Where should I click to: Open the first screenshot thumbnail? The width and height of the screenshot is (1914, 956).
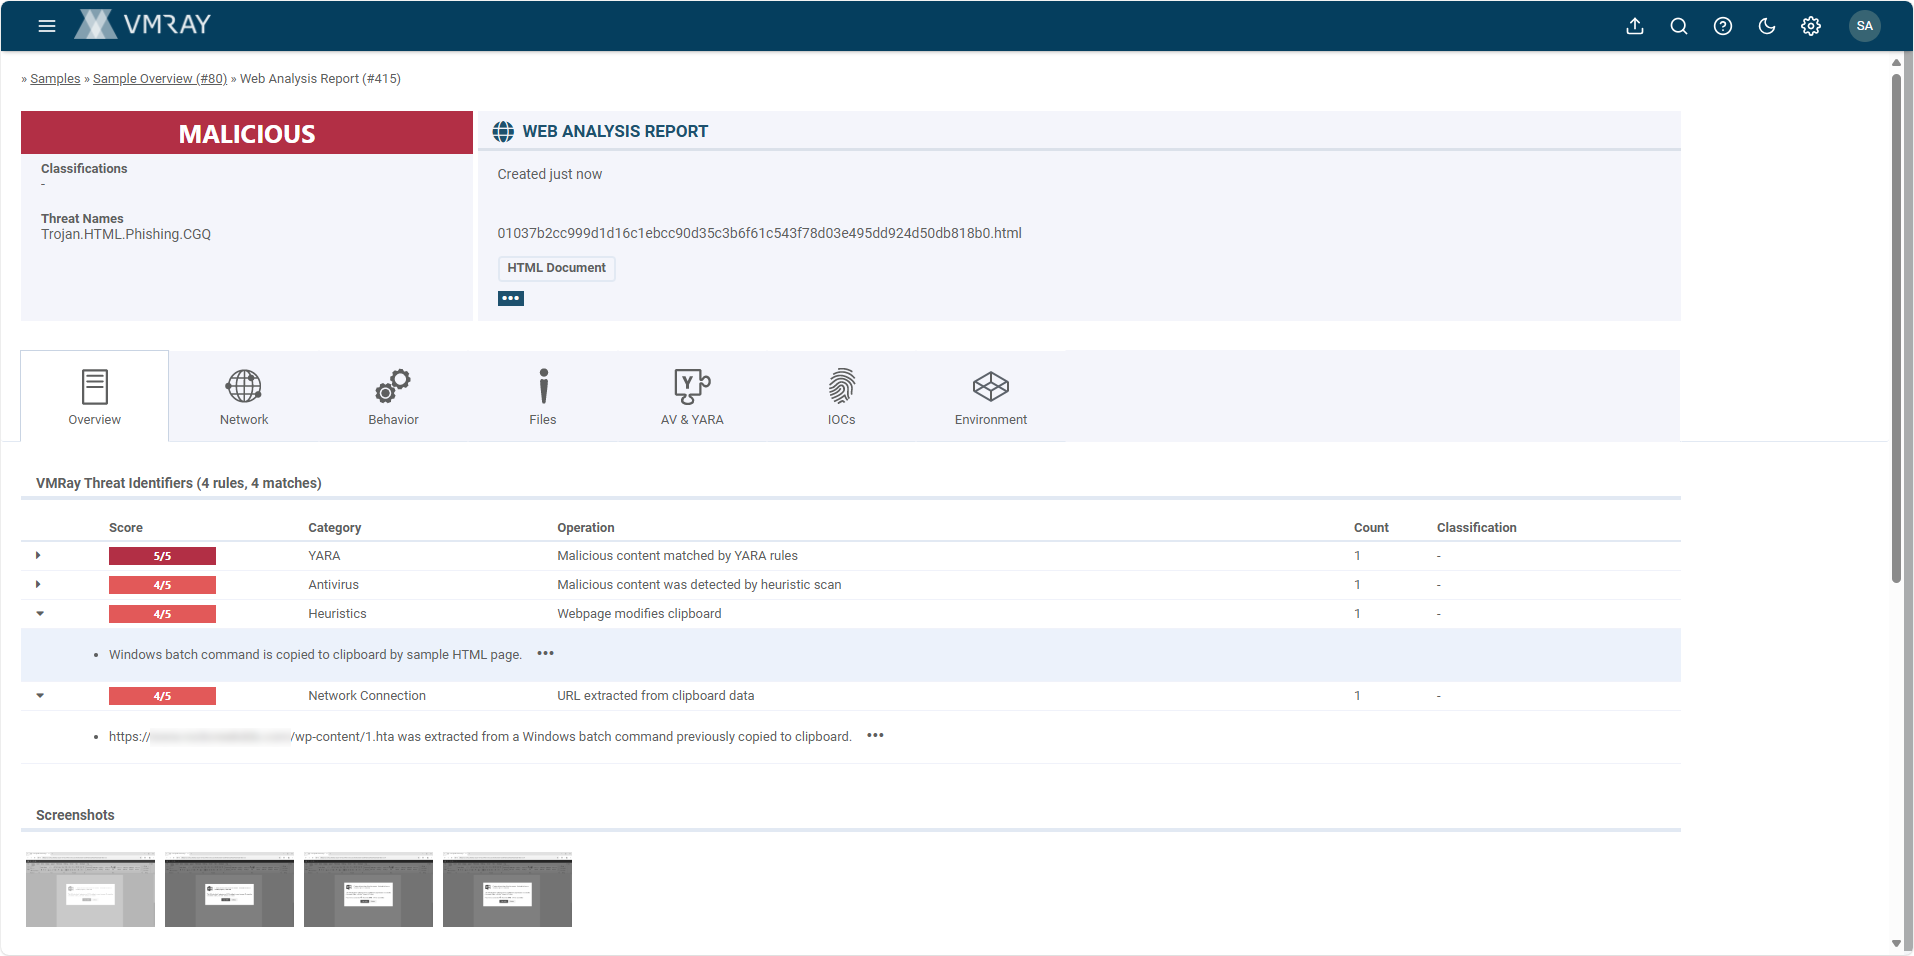tap(90, 889)
